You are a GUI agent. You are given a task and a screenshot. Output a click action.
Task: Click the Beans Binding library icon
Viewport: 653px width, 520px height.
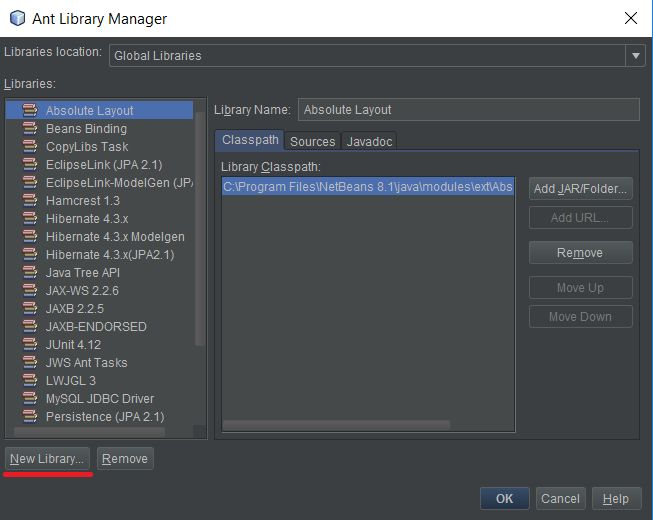click(30, 128)
